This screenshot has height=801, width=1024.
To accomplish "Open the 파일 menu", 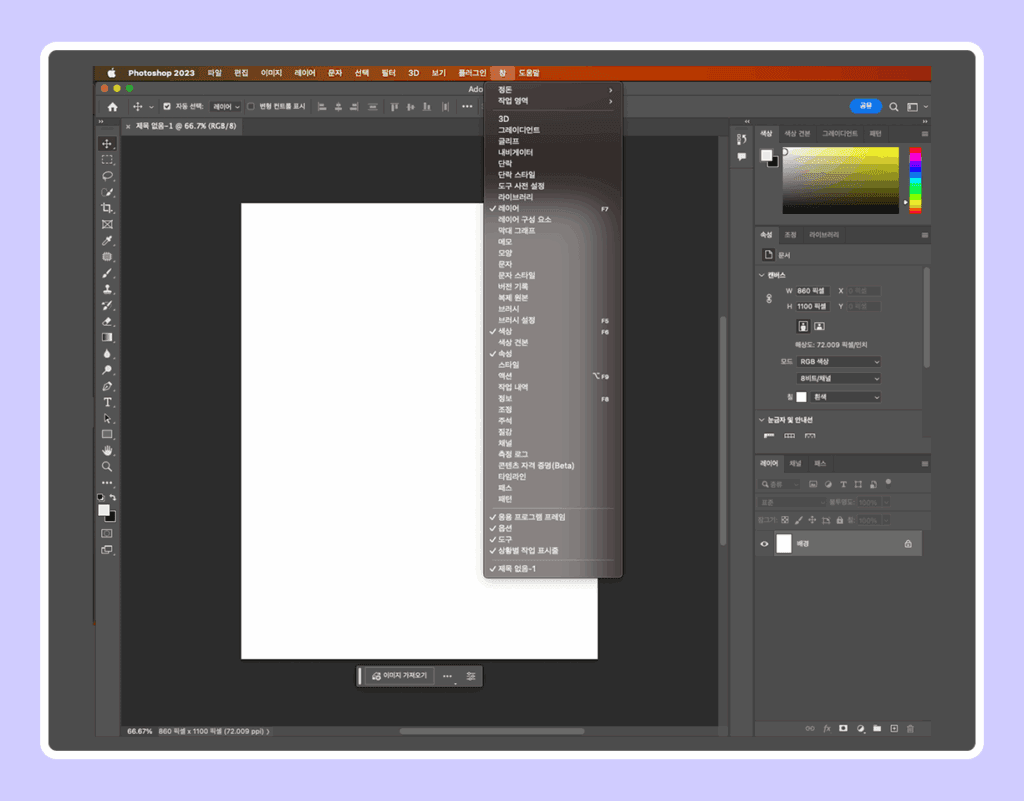I will (x=215, y=73).
